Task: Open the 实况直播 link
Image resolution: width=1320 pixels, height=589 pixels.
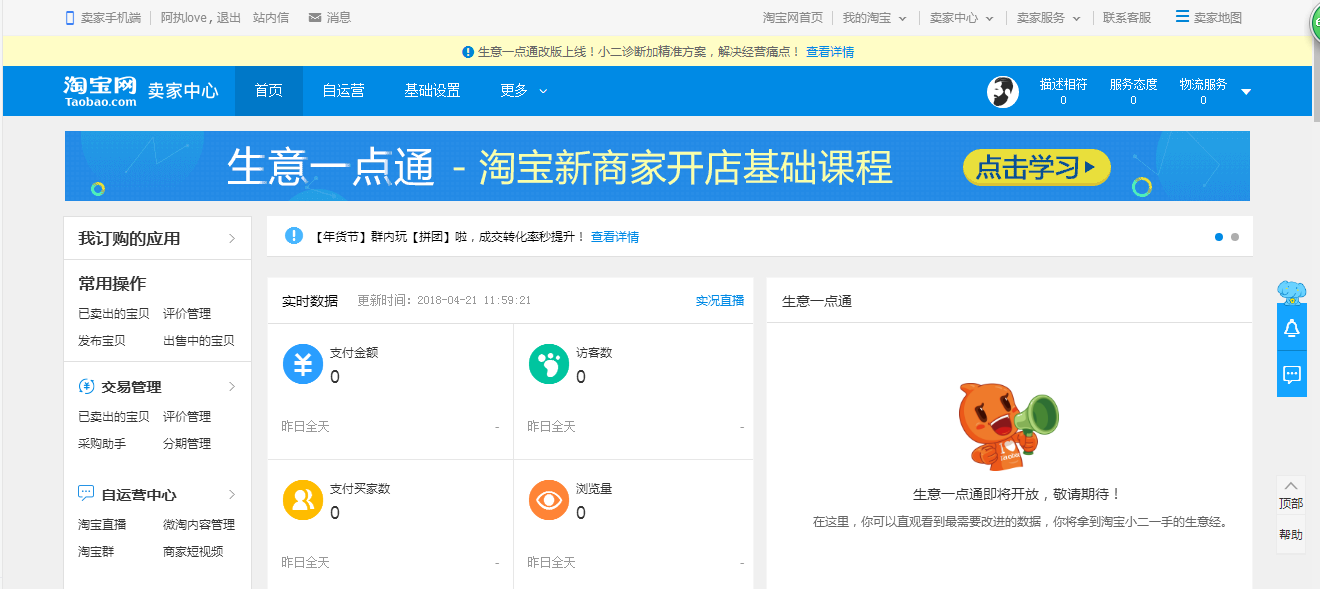Action: [x=719, y=301]
